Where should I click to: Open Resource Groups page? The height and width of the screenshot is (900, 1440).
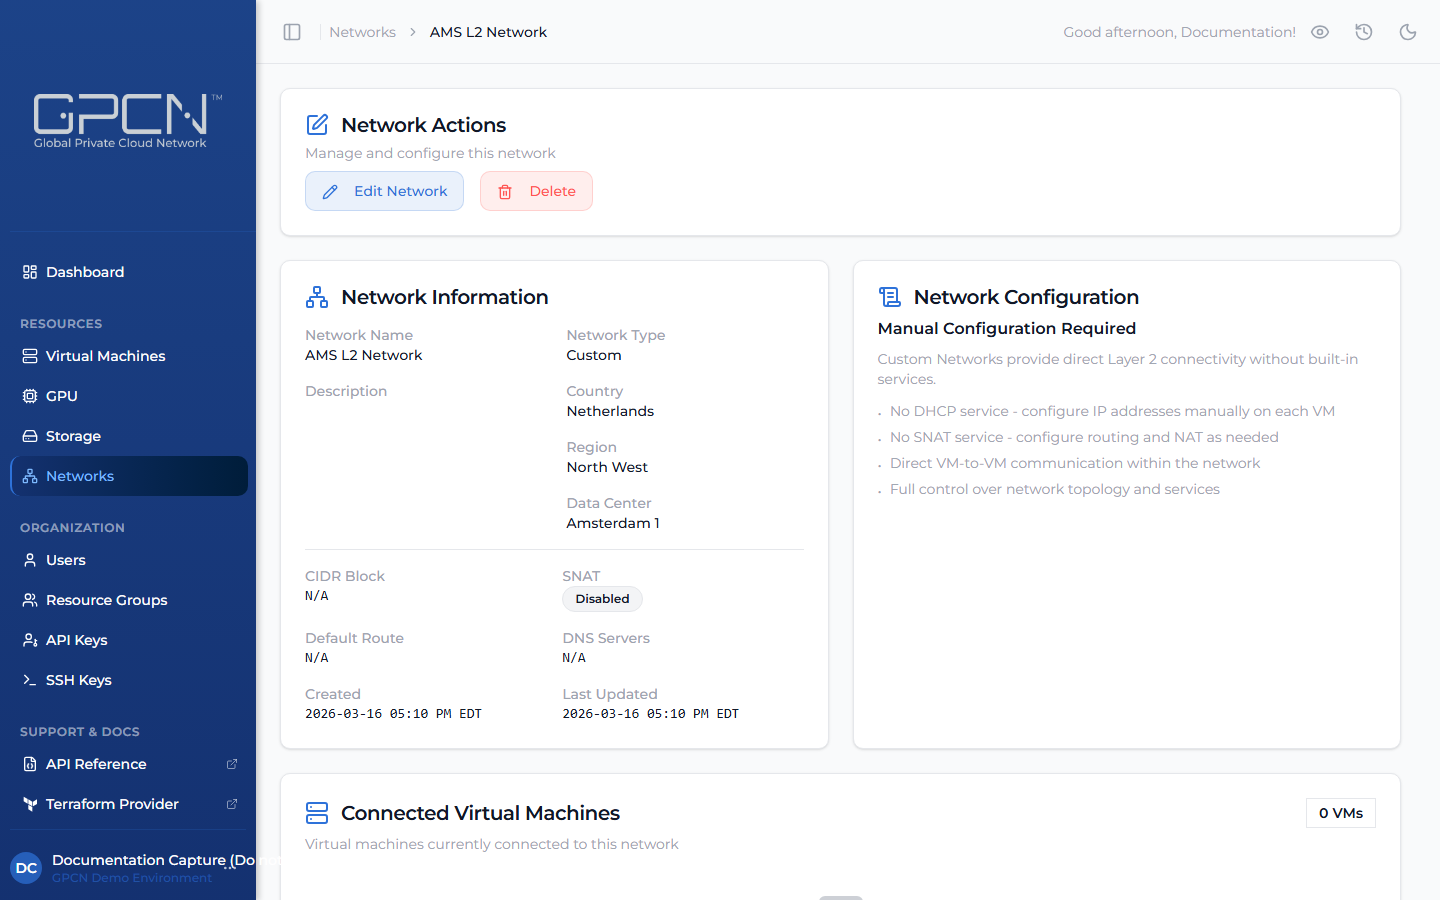point(129,600)
